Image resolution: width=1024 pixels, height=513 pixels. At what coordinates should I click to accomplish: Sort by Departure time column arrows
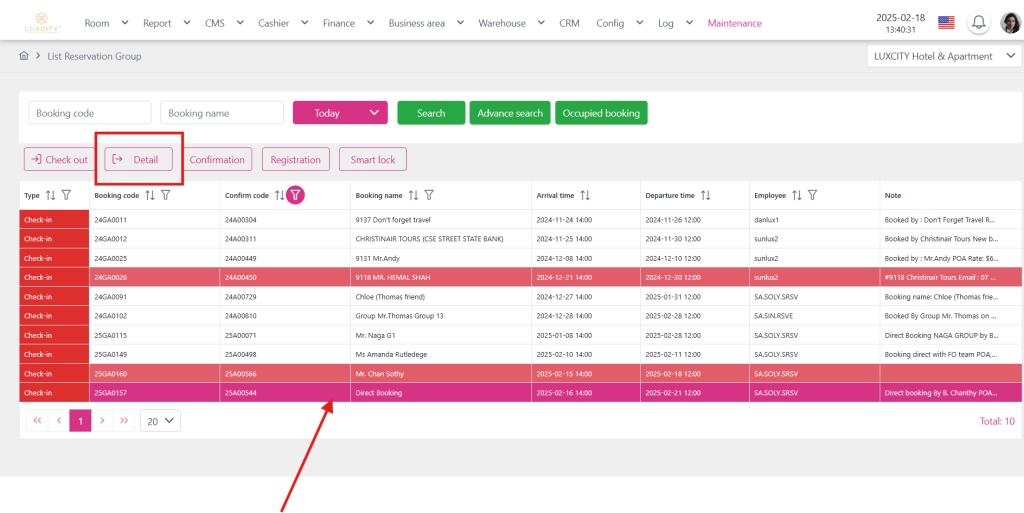tap(705, 196)
